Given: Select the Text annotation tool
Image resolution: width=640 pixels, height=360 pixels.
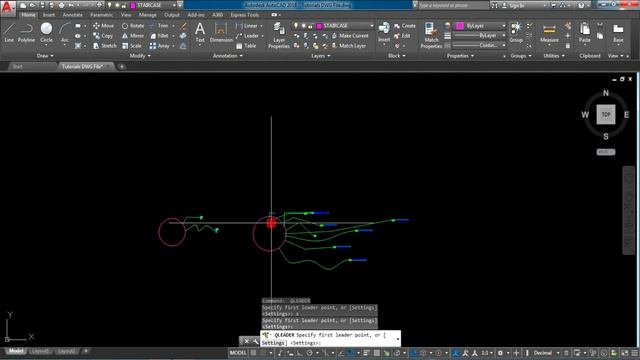Looking at the screenshot, I should [x=200, y=33].
